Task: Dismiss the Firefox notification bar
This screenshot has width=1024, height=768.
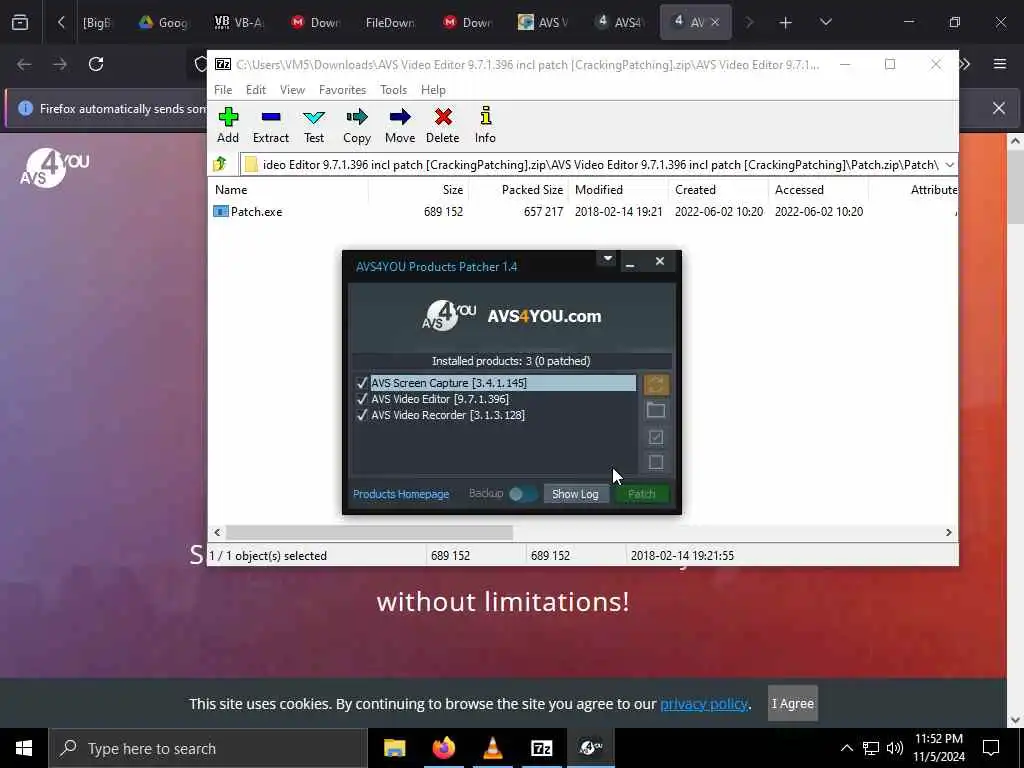Action: [x=999, y=108]
